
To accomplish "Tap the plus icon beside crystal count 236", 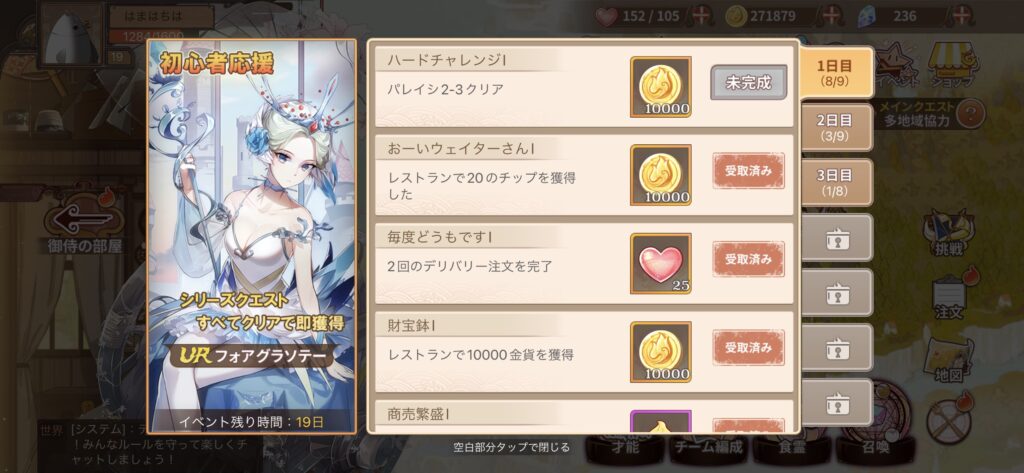I will coord(959,16).
